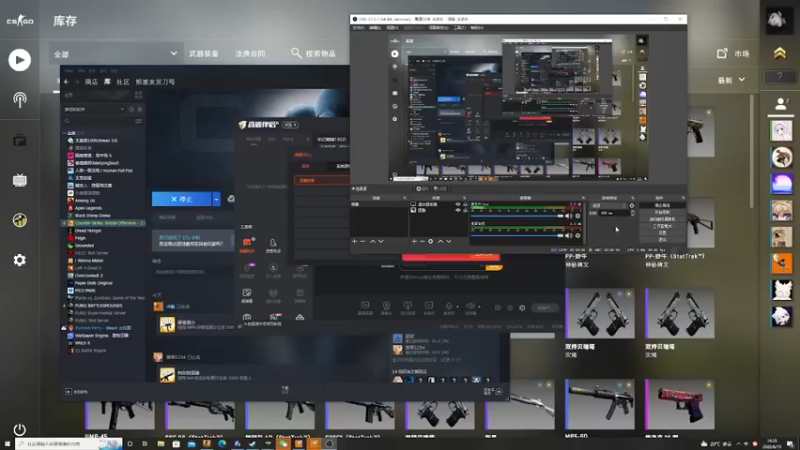The height and width of the screenshot is (450, 800).
Task: Click the power quit icon in CS:GO sidebar
Action: click(19, 429)
